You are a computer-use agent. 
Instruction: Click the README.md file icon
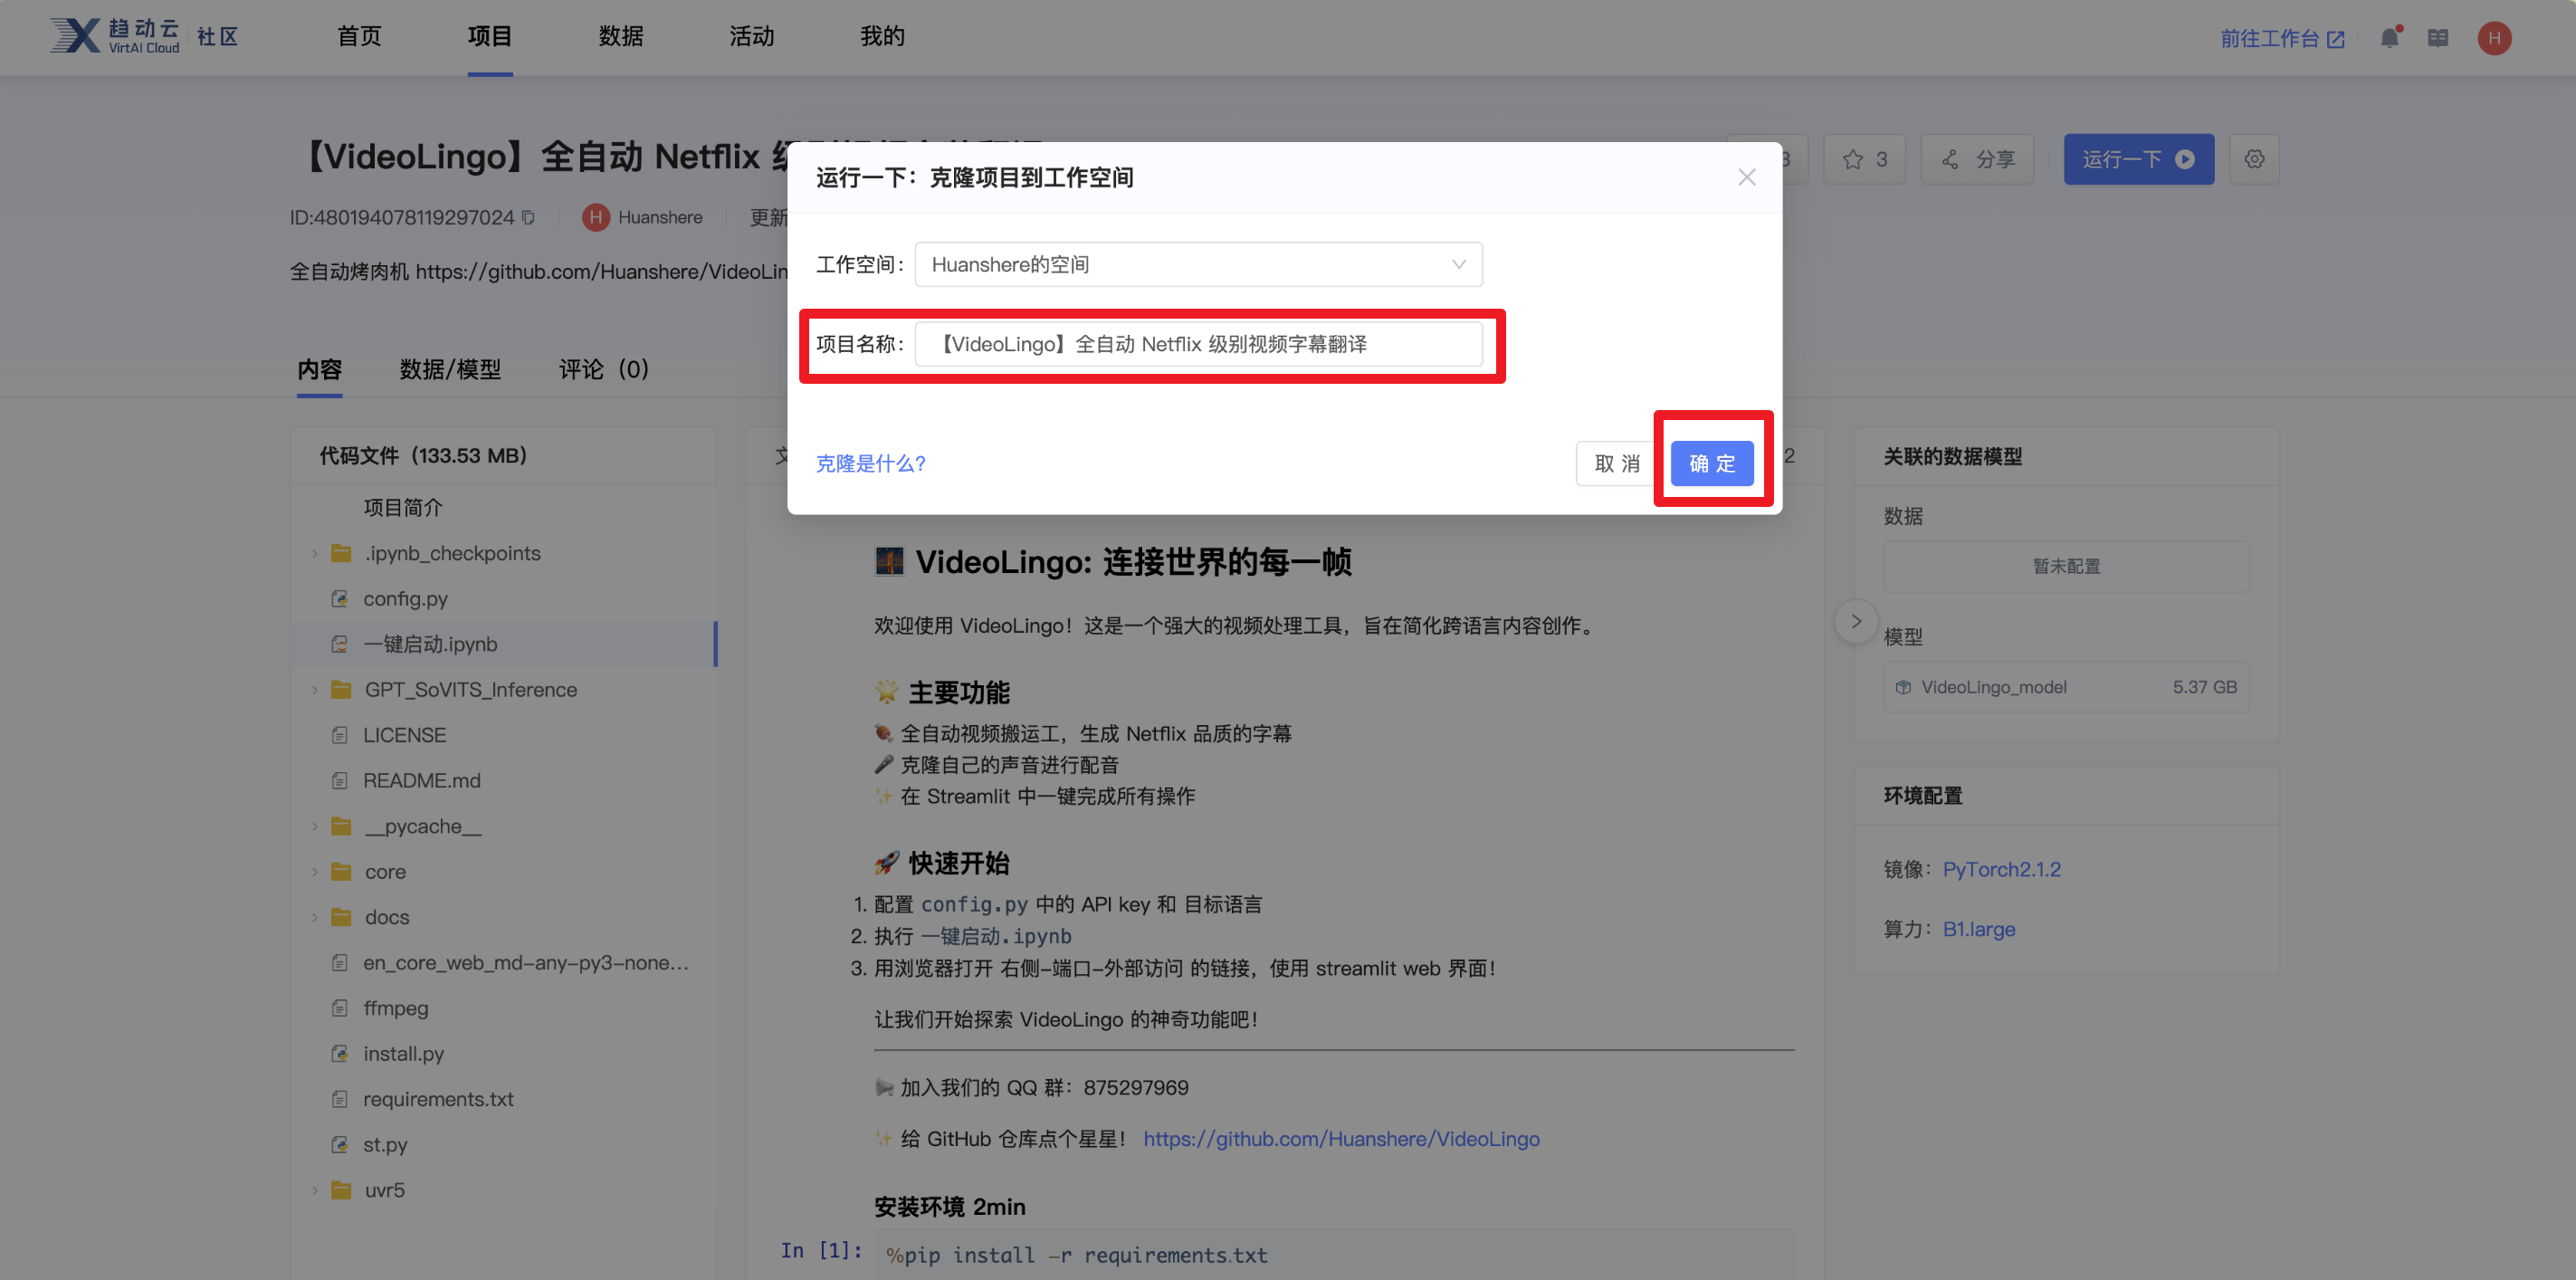coord(340,780)
